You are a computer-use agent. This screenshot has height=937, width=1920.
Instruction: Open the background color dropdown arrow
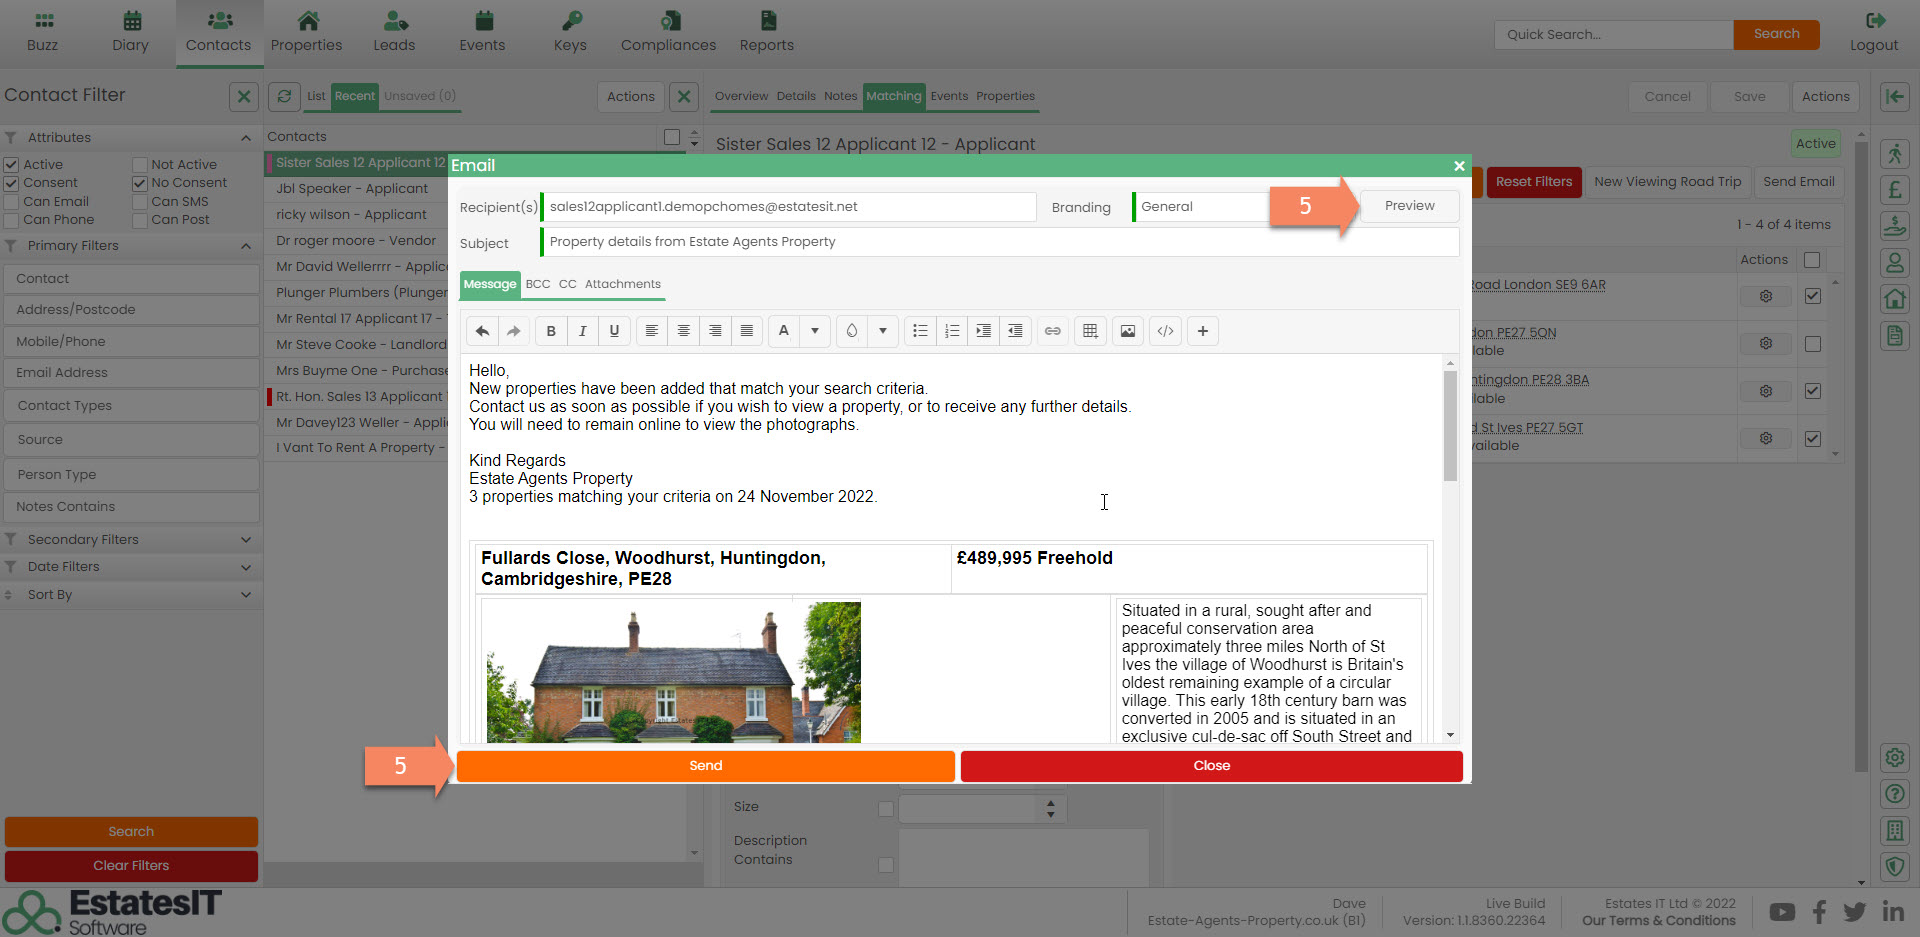(882, 331)
